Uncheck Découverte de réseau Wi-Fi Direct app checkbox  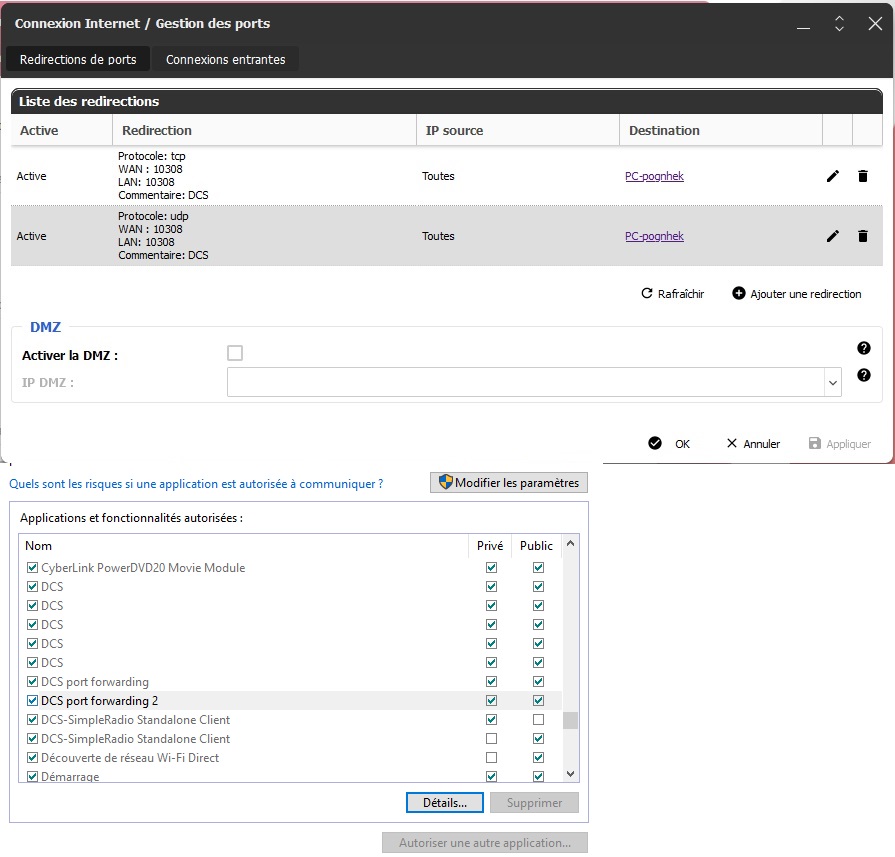(x=33, y=758)
